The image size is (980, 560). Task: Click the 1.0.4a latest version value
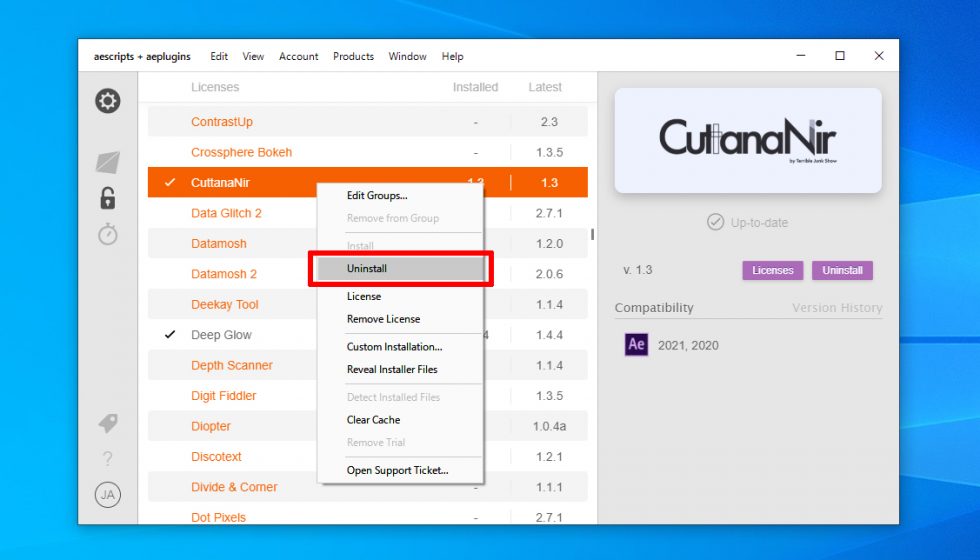click(549, 426)
